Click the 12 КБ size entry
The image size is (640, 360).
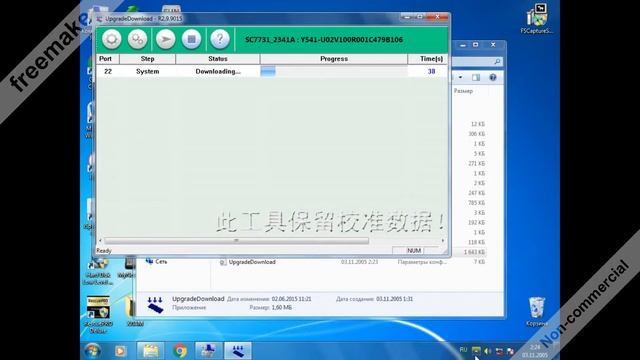coord(478,124)
